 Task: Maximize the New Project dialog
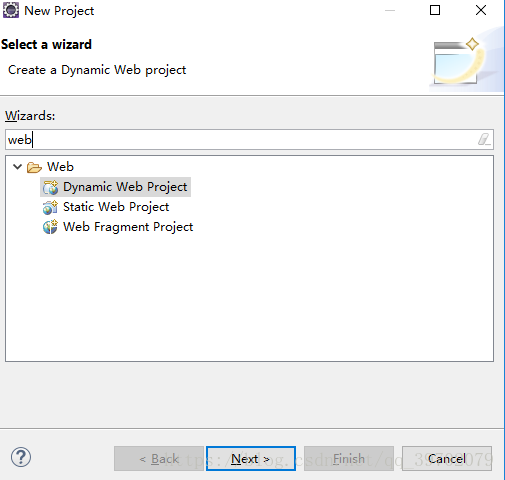pos(435,10)
